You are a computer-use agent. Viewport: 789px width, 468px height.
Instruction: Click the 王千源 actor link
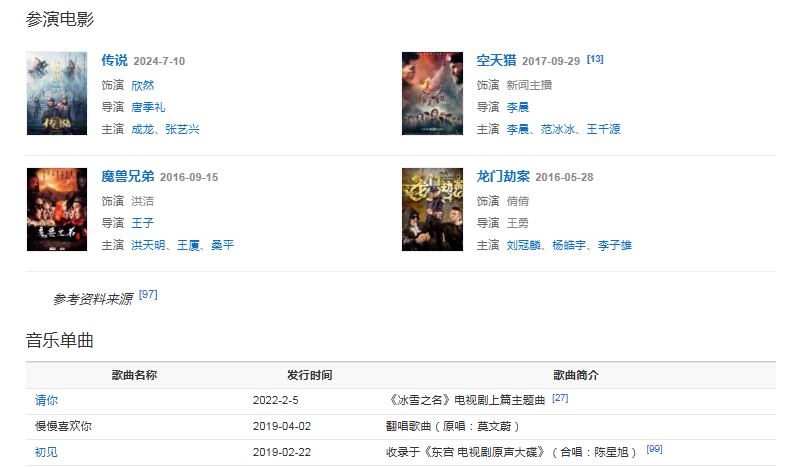[x=603, y=129]
